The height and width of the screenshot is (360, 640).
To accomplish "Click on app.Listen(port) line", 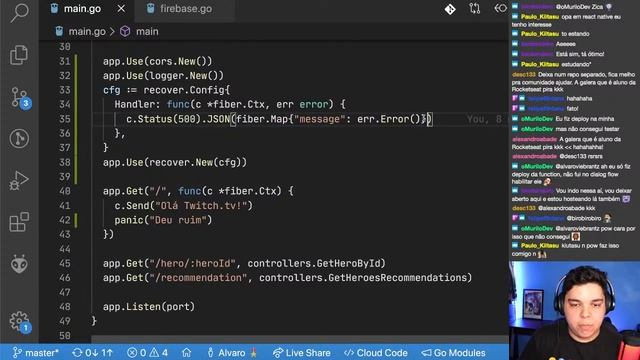I will coord(149,307).
